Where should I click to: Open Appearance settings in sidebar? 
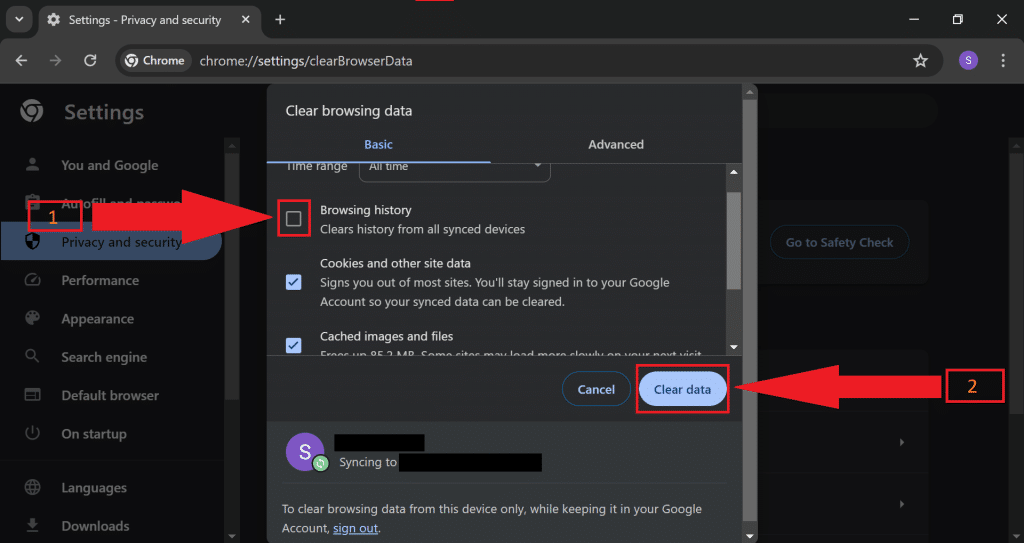(97, 319)
